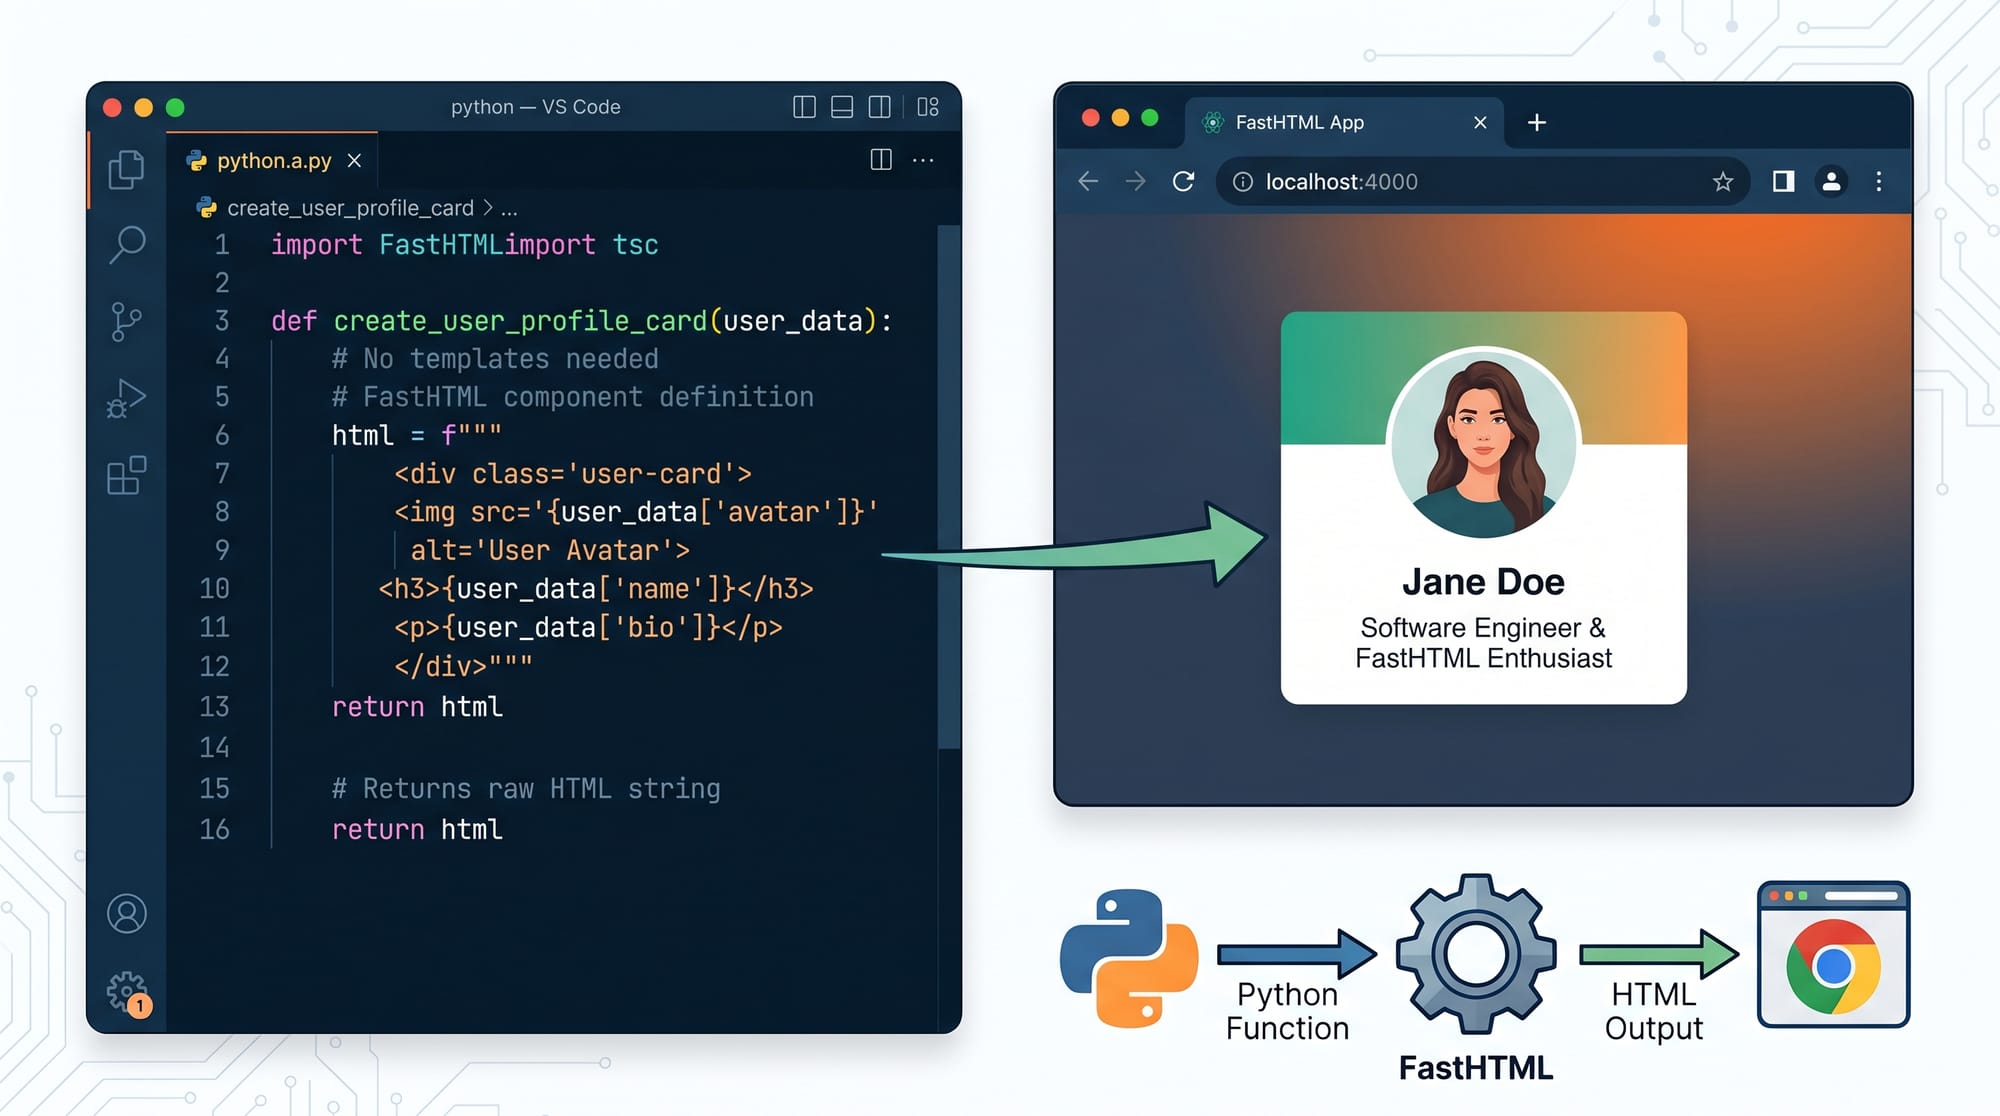Click the FastHTML gear icon

coord(1476,954)
